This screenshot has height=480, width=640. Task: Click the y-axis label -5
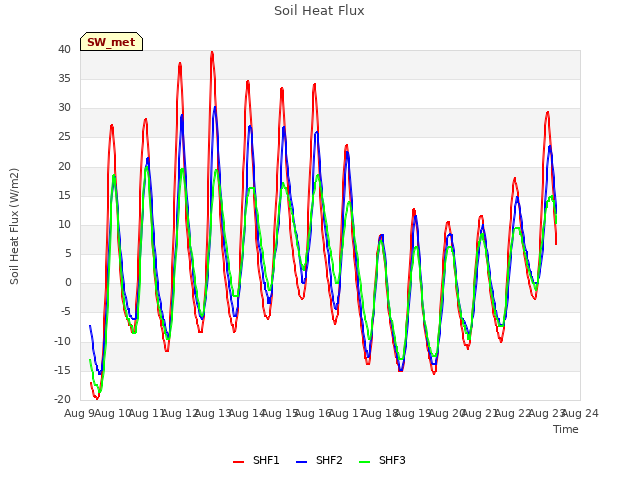(65, 312)
